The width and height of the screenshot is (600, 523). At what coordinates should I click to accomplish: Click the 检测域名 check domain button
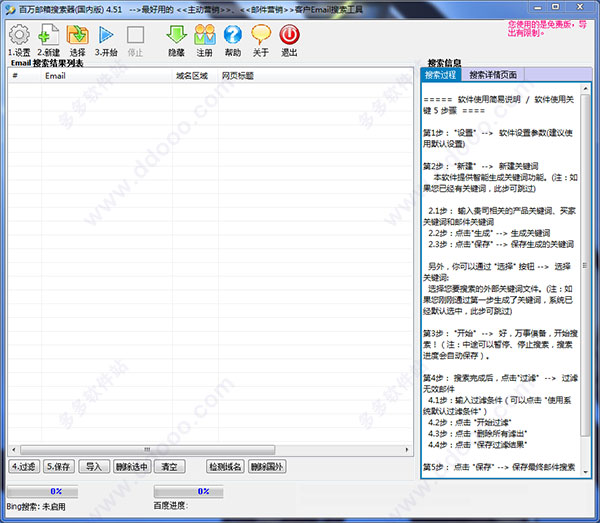coord(225,466)
